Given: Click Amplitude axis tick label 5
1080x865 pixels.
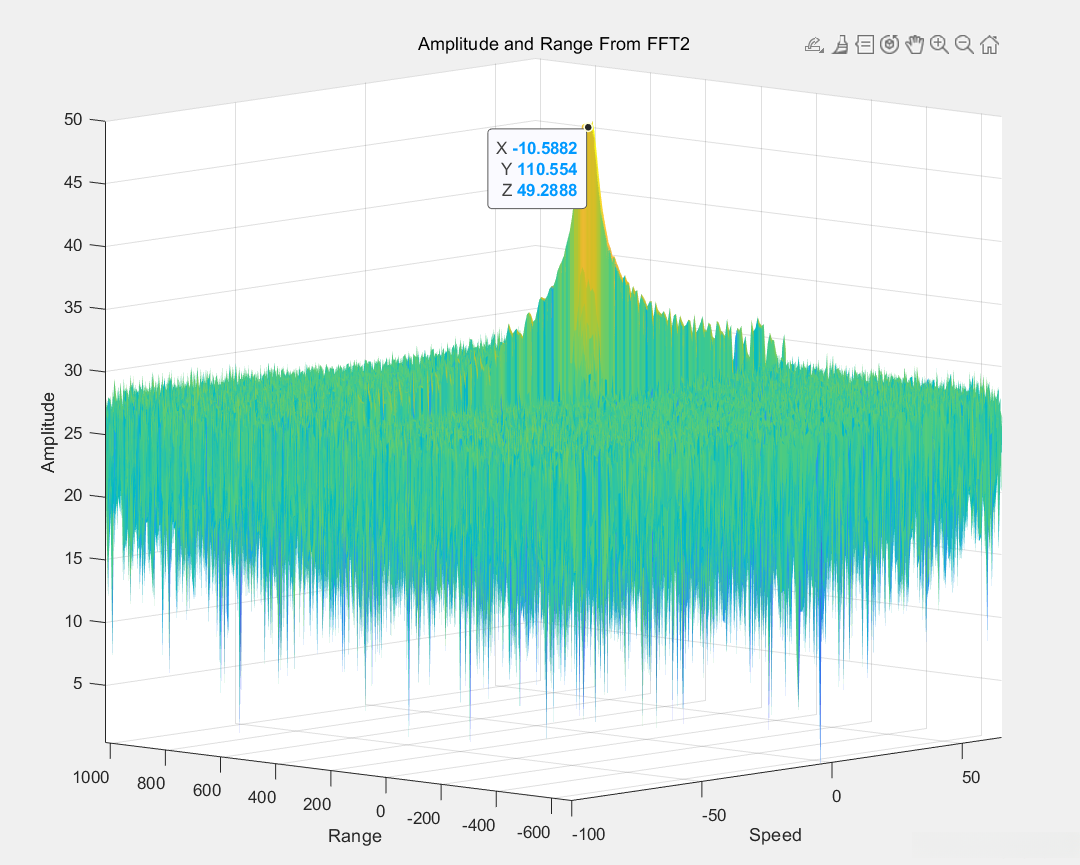Looking at the screenshot, I should pyautogui.click(x=78, y=683).
